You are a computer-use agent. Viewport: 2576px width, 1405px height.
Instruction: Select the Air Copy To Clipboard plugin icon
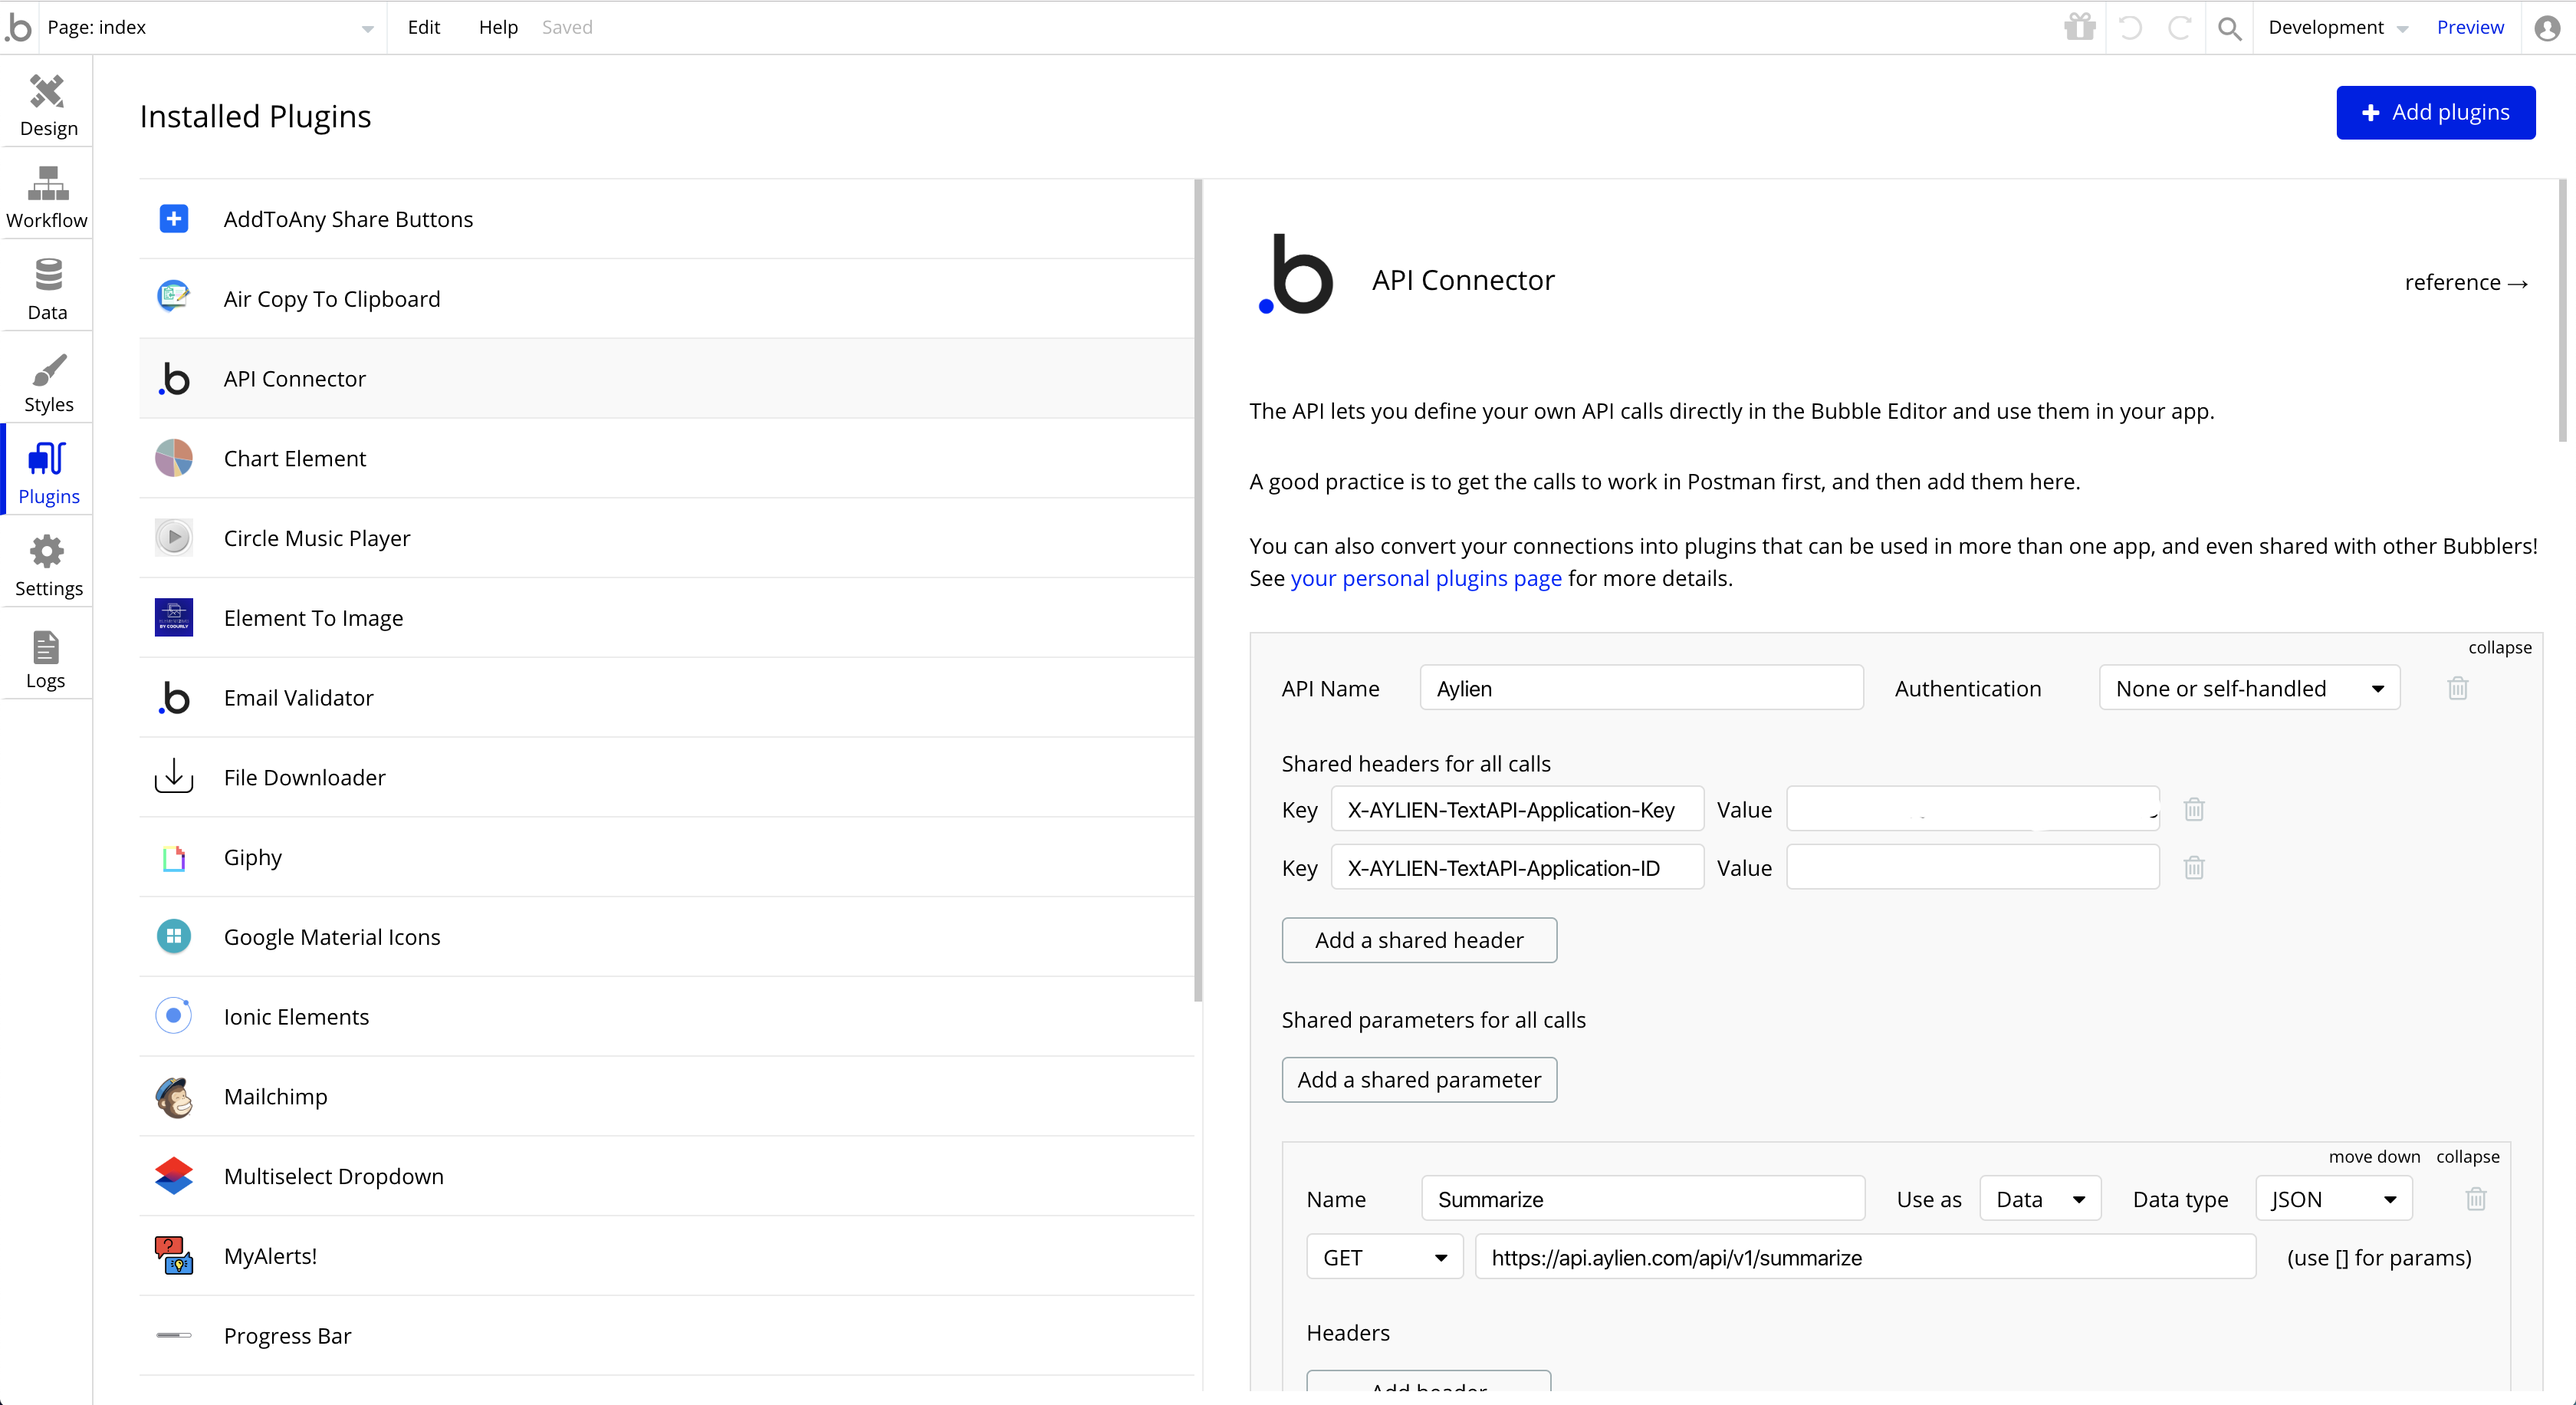coord(174,297)
